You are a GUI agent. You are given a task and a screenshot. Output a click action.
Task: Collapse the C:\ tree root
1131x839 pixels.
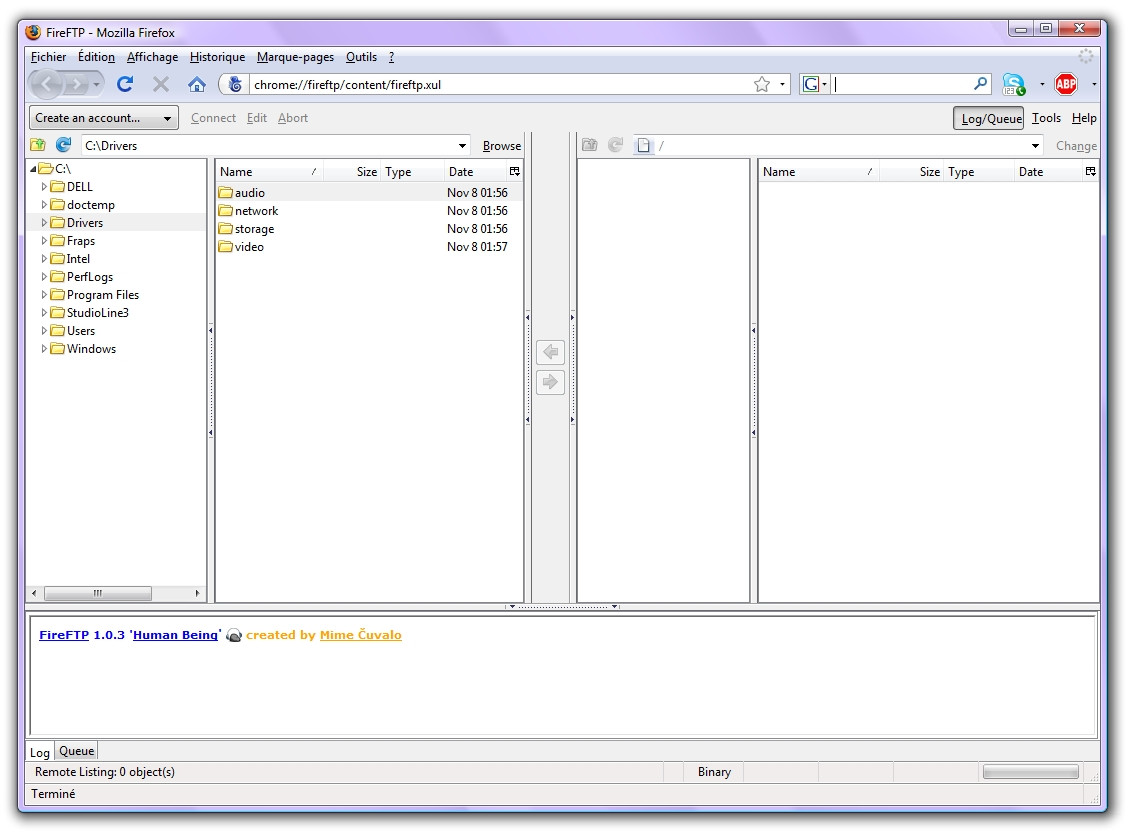pos(33,169)
